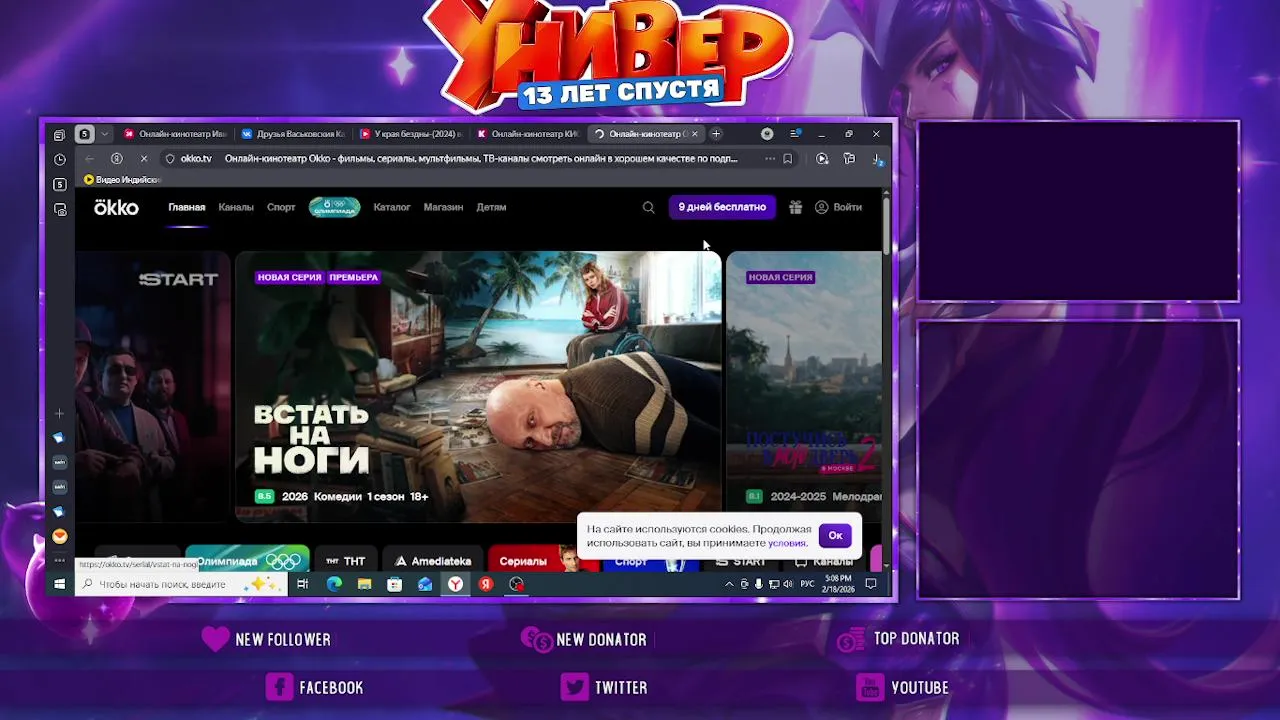
Task: Click the Новая серия Премьера badge
Action: [318, 277]
